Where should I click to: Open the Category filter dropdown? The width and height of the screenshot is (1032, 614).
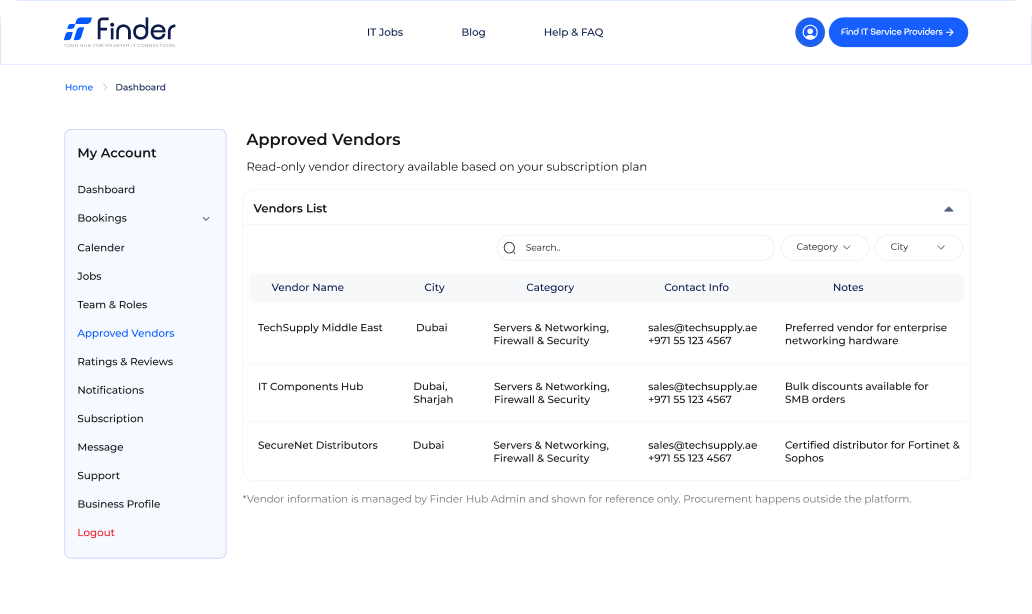[824, 247]
